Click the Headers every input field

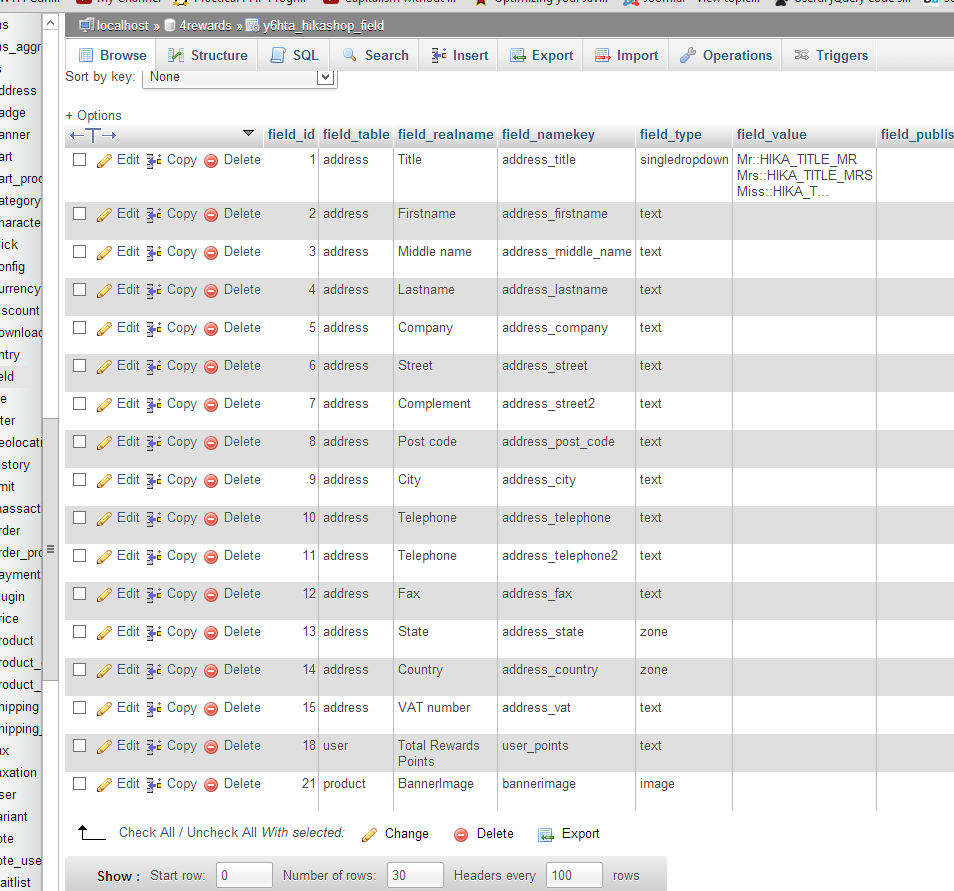[574, 875]
